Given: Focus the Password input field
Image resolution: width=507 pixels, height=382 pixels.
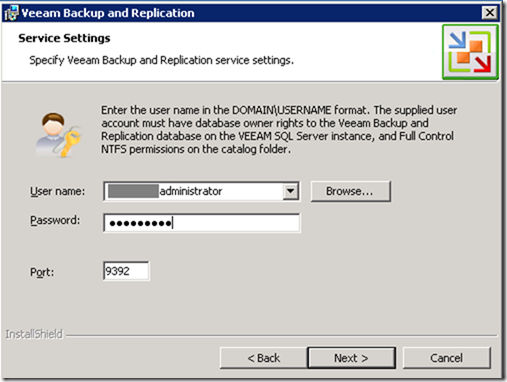Looking at the screenshot, I should [x=202, y=223].
